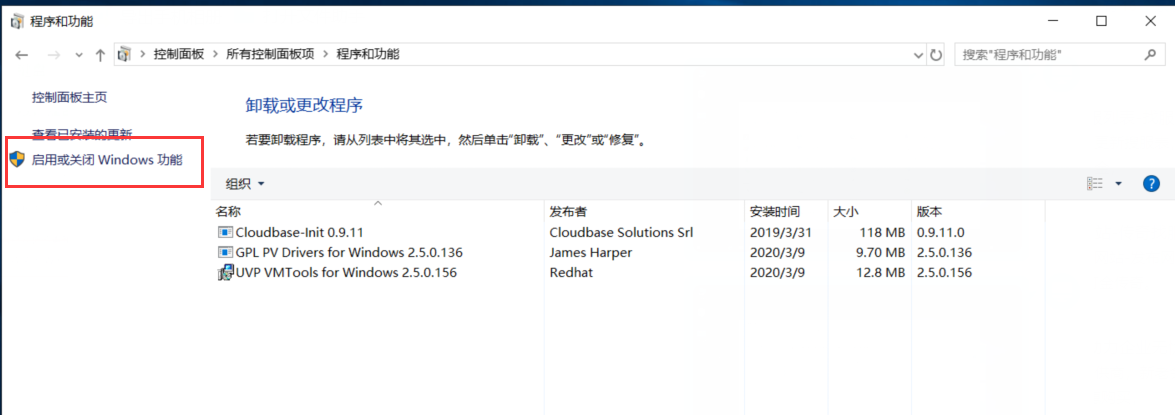Screen dimensions: 1175x415
Task: Click version 0.9.11.0
Action: click(941, 232)
